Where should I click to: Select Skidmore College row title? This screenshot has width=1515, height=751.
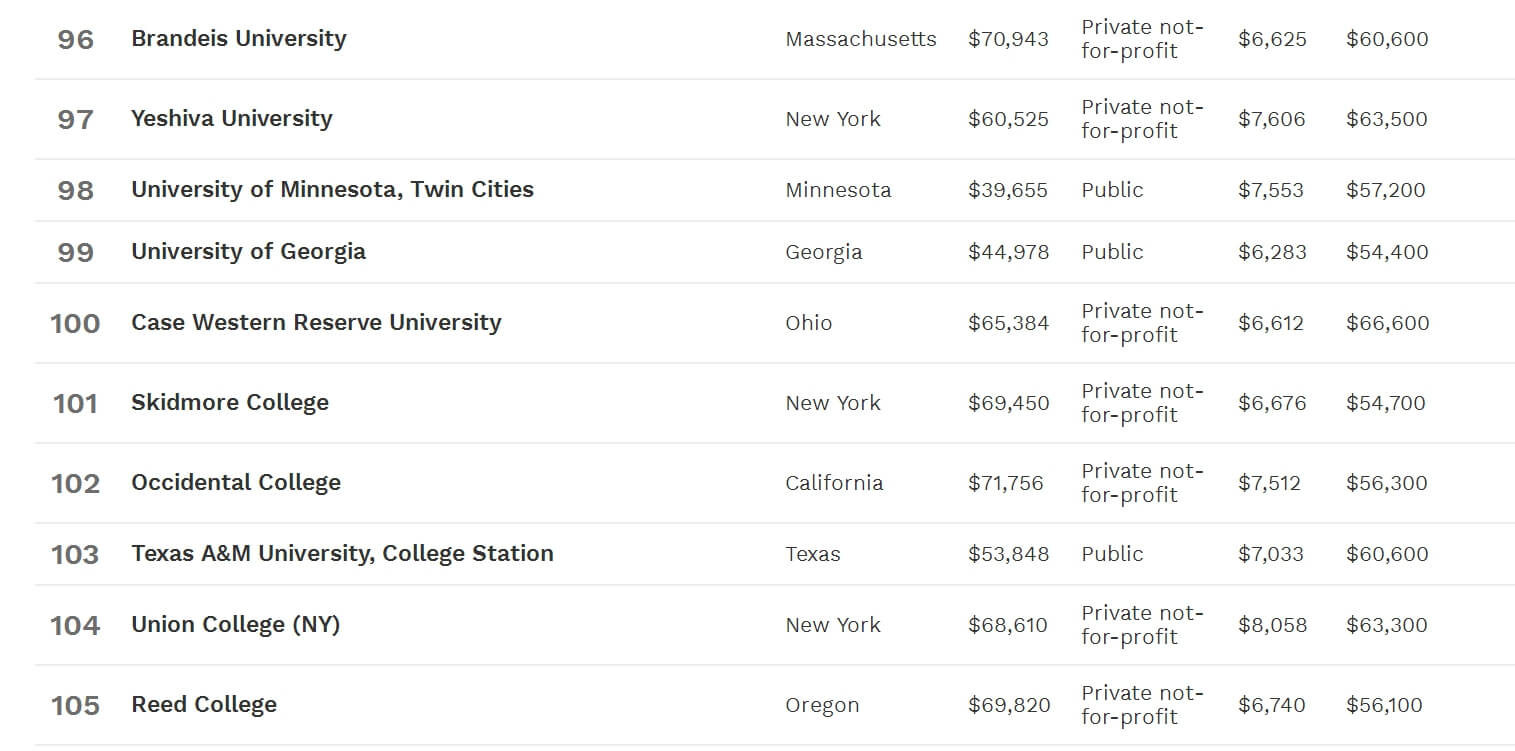230,403
